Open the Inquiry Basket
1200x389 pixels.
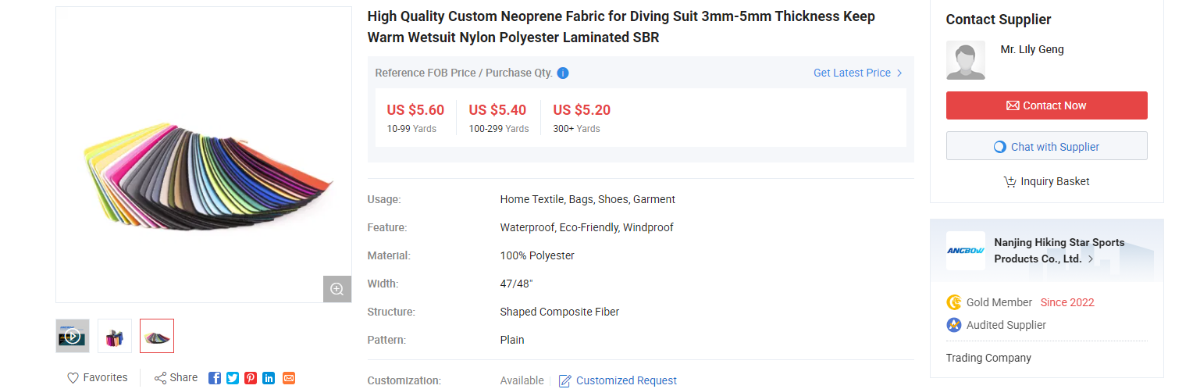pyautogui.click(x=1047, y=182)
